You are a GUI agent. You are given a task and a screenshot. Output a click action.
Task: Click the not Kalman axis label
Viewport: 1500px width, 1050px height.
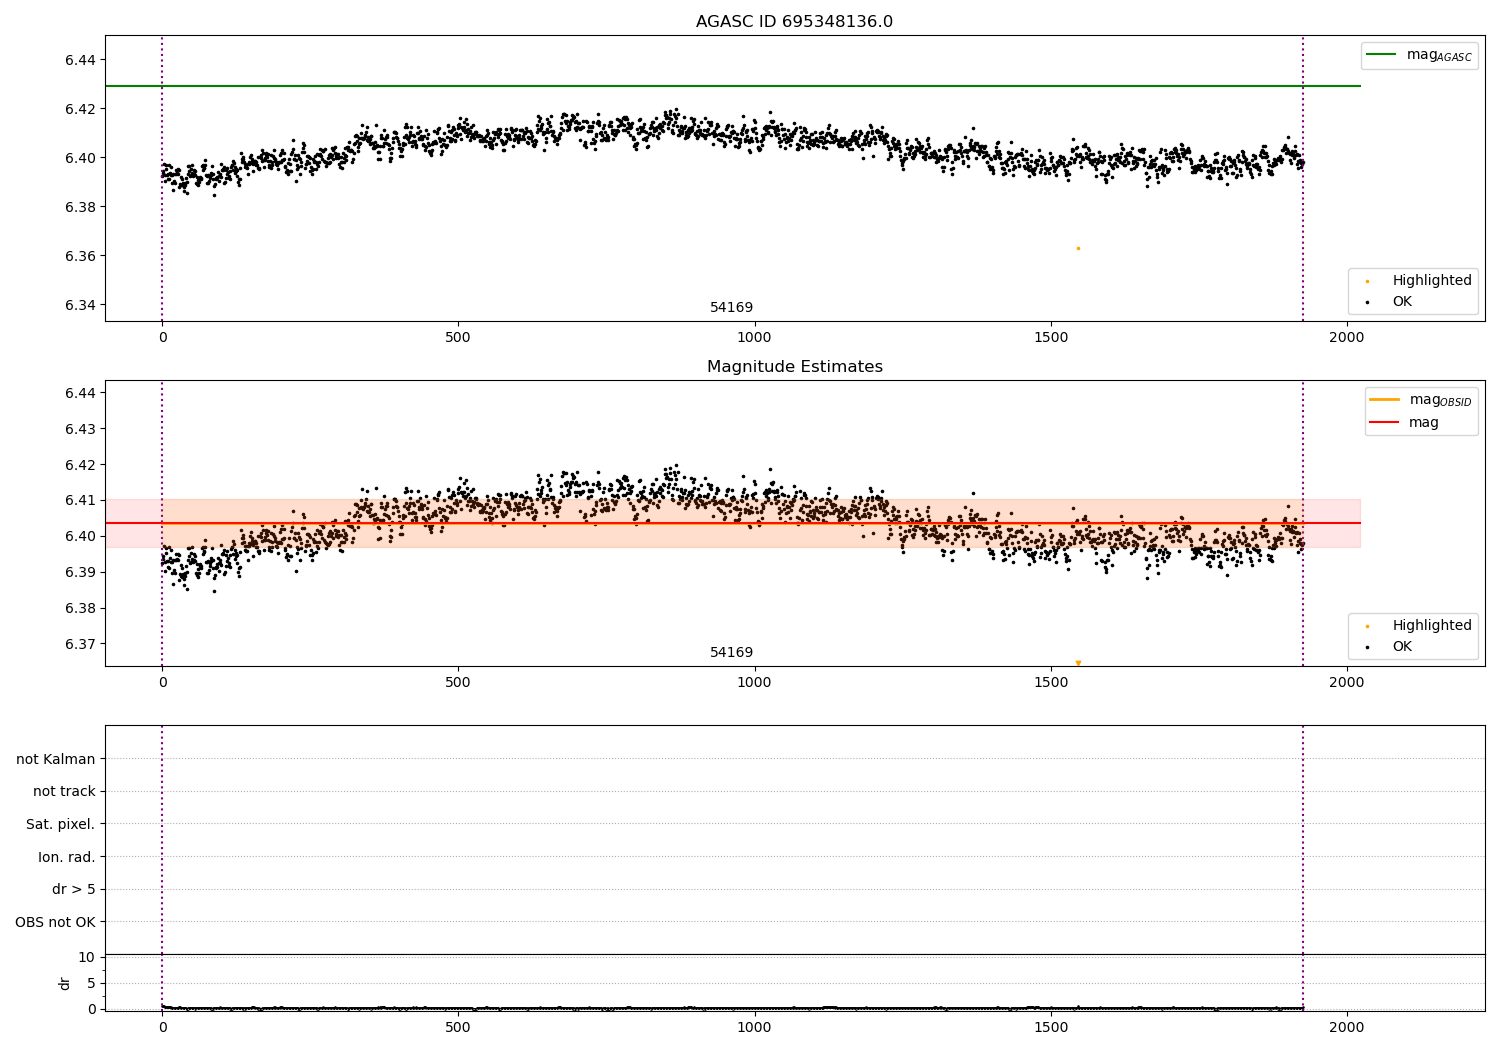[56, 759]
